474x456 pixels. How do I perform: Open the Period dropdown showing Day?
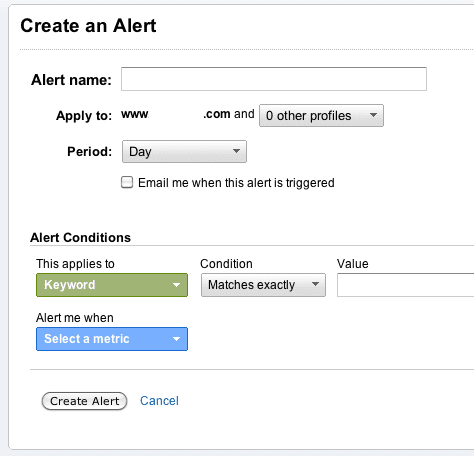click(x=184, y=151)
